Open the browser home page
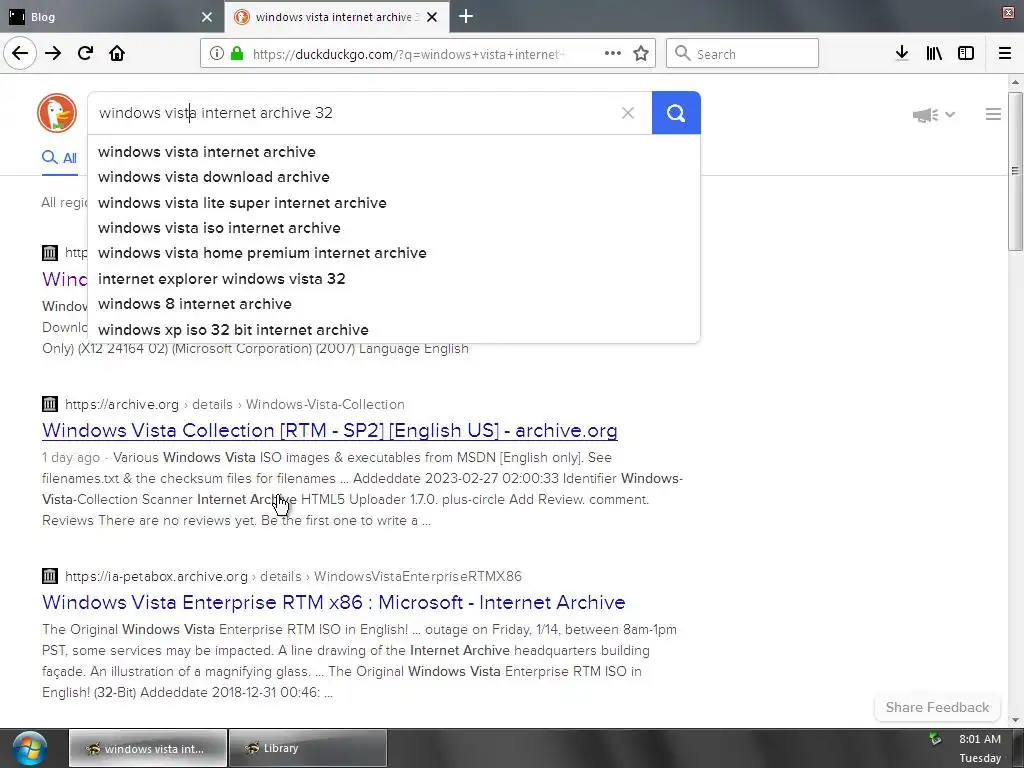1024x768 pixels. pos(117,54)
